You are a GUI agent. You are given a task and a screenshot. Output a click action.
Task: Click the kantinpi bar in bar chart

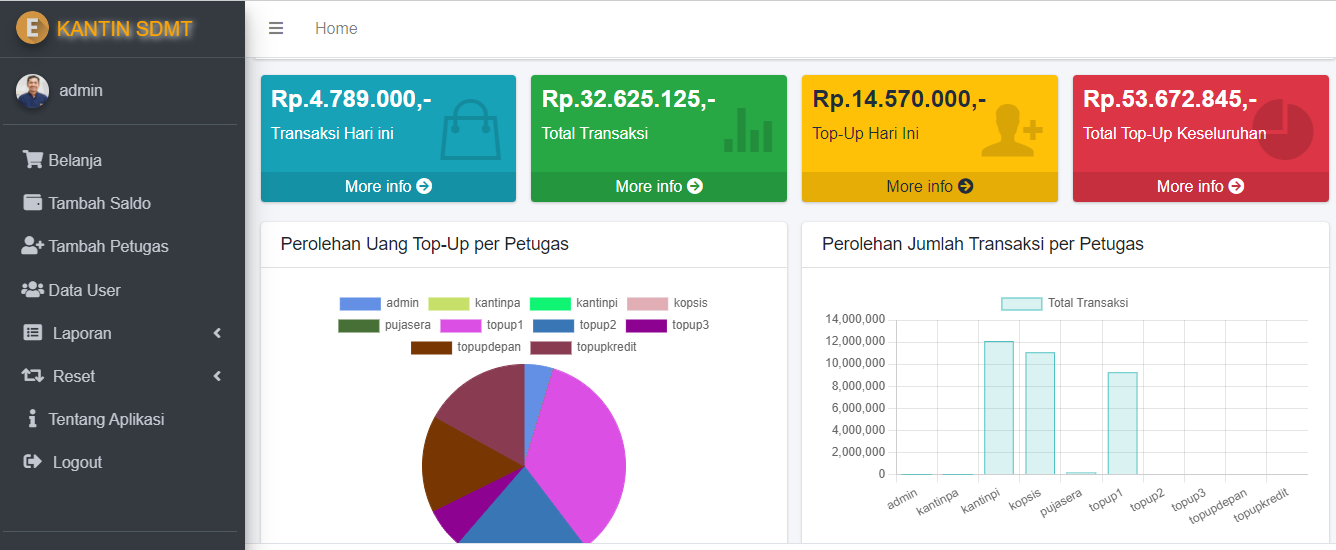coord(998,408)
